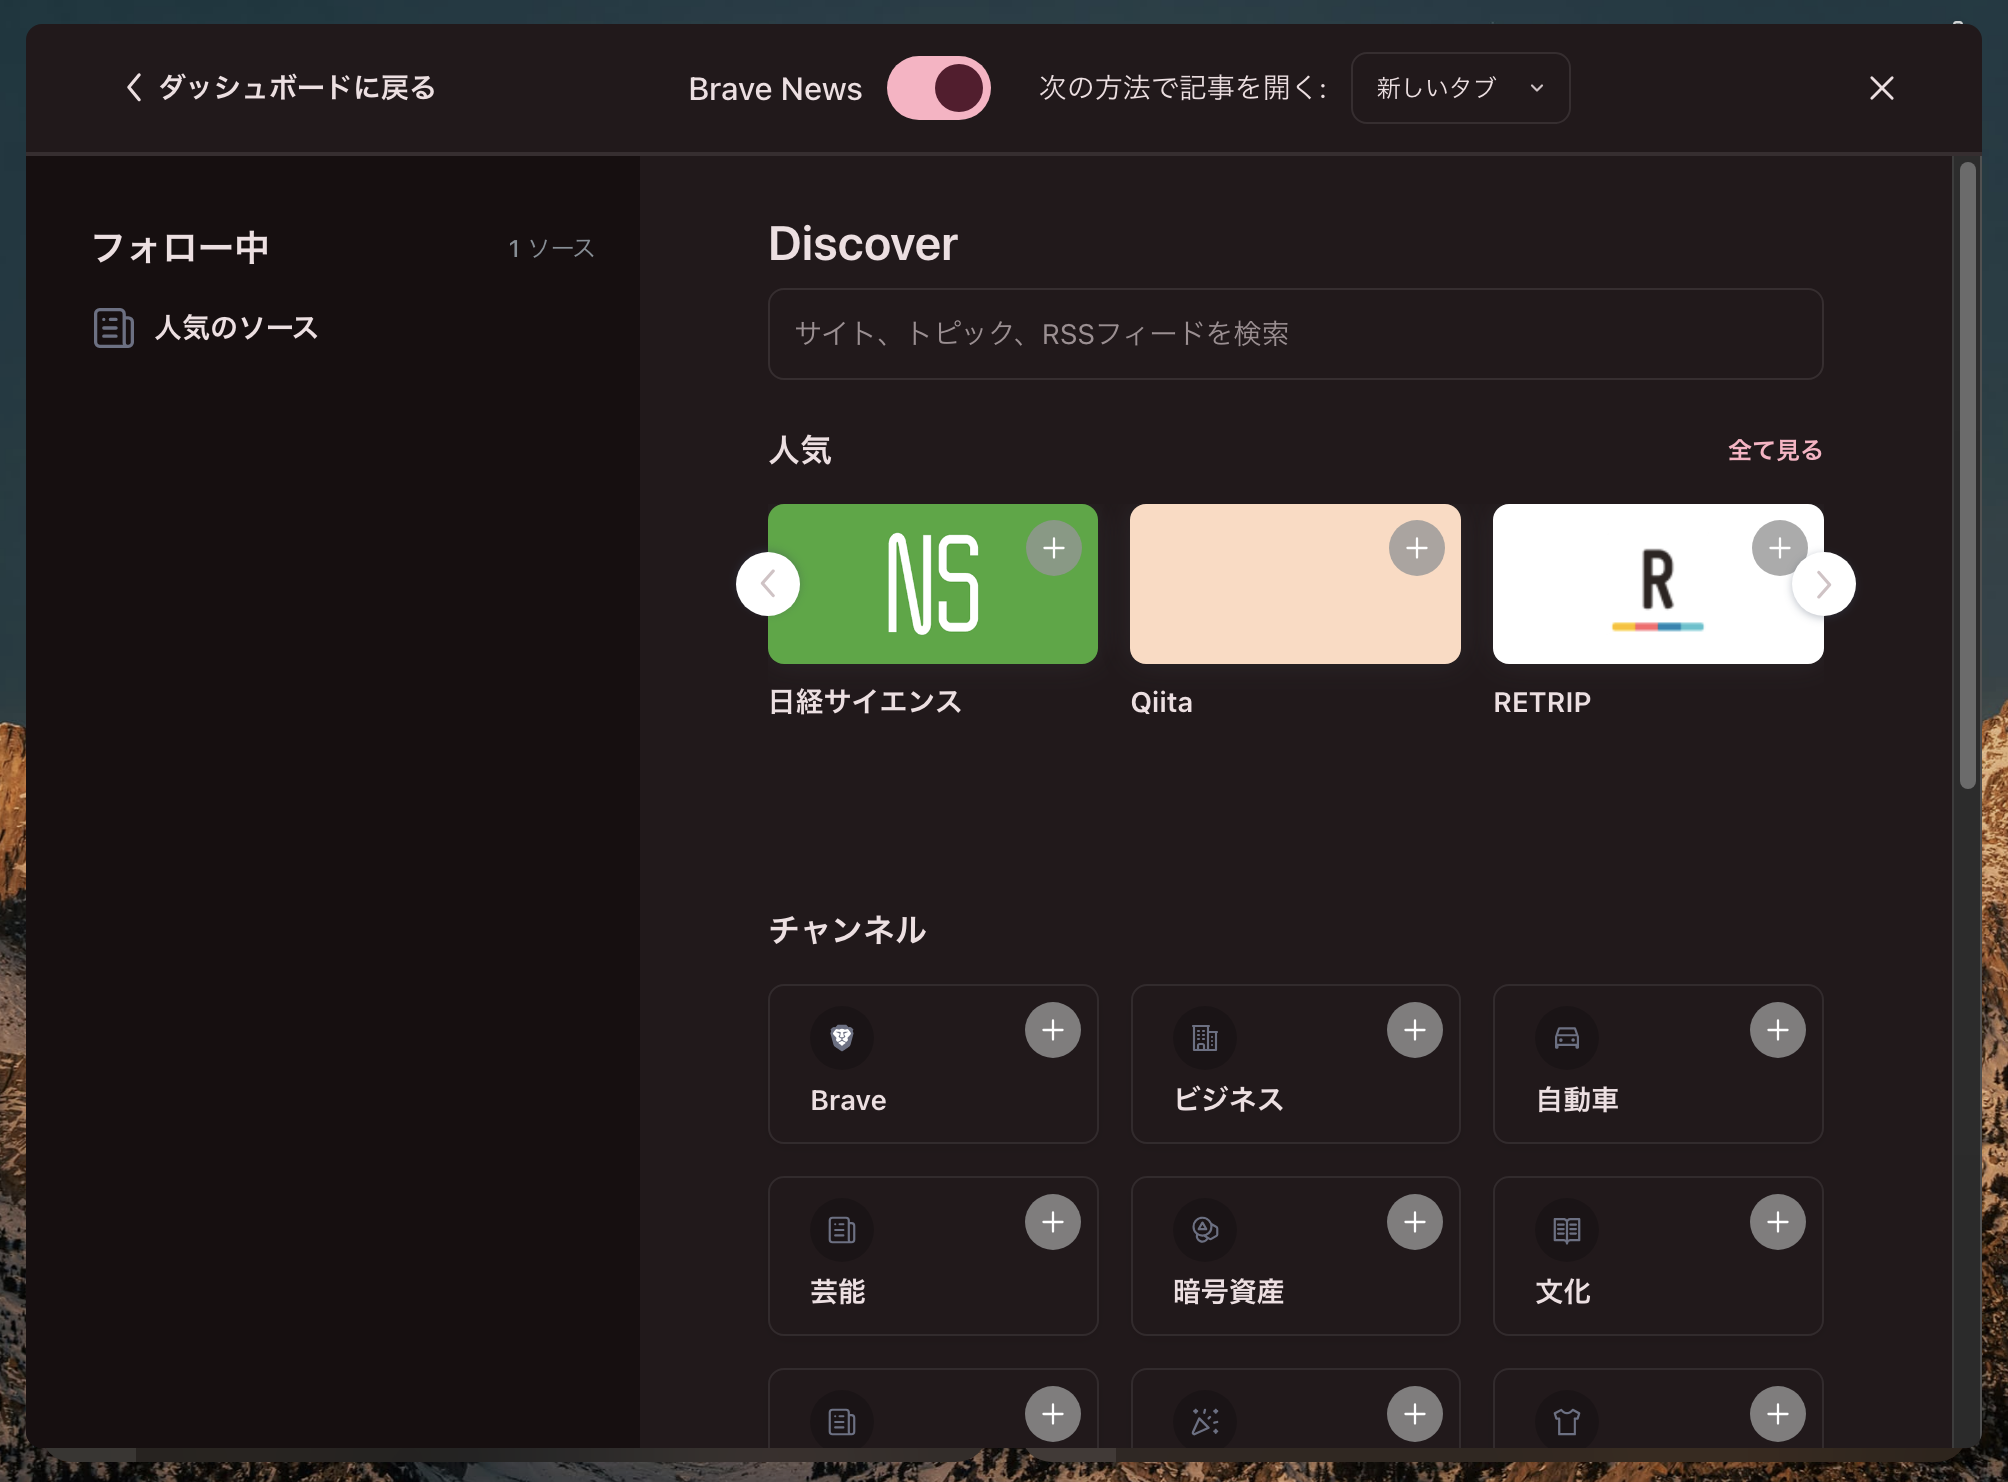
Task: Click the 文化 book icon
Action: coord(1567,1230)
